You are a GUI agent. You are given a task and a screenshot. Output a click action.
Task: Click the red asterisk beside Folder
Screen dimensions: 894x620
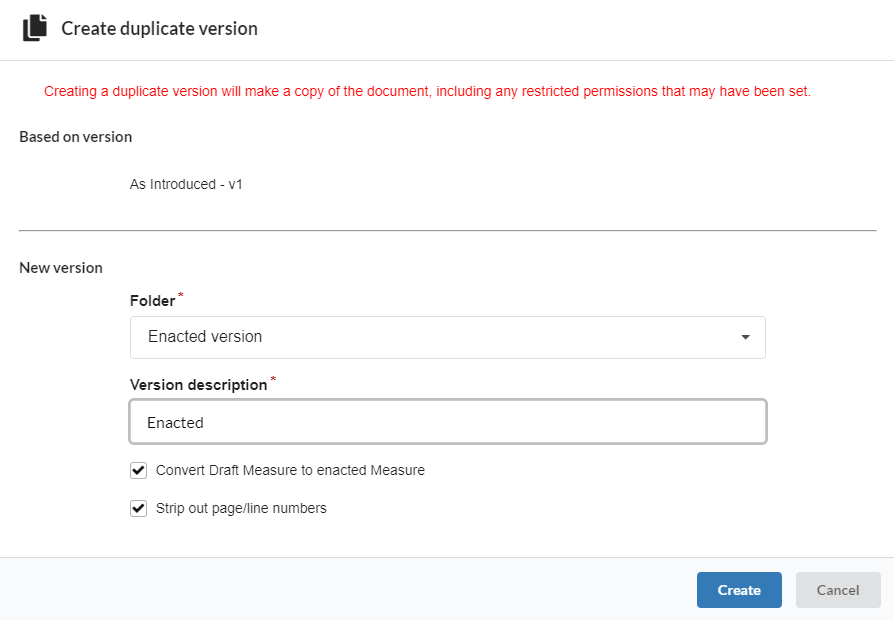(x=181, y=295)
